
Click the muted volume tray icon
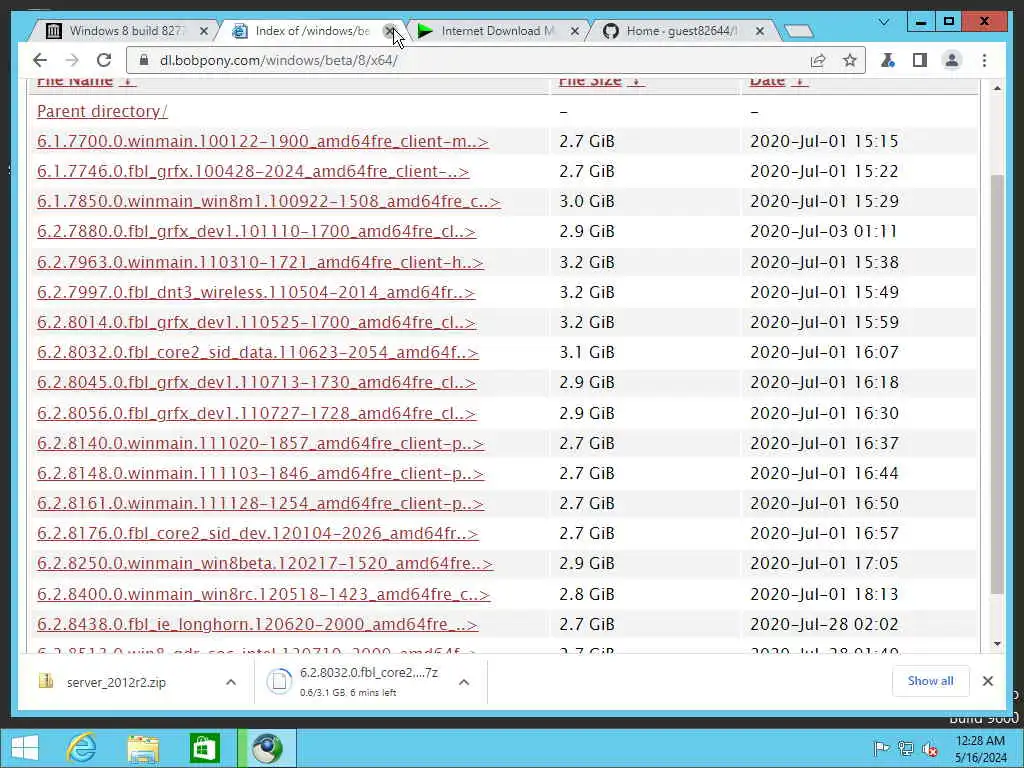930,748
